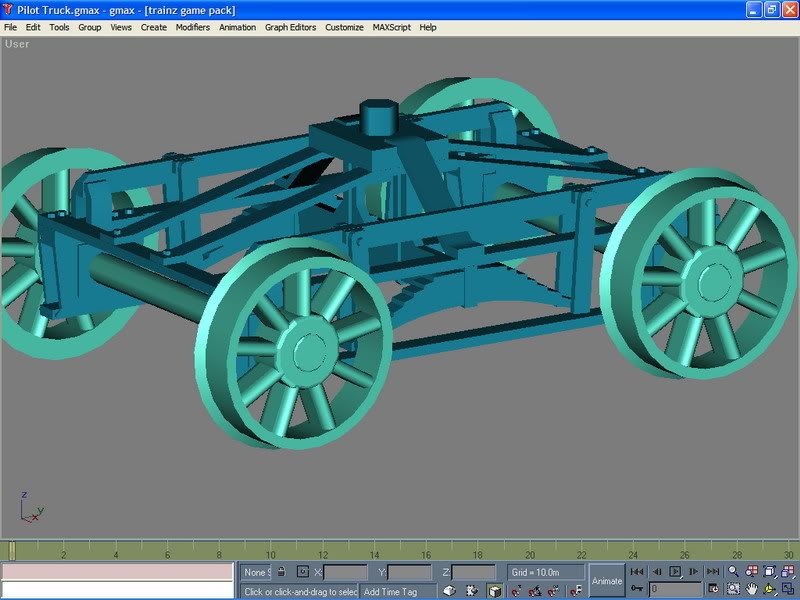This screenshot has width=800, height=600.
Task: Toggle the selection lock padlock icon
Action: click(x=281, y=571)
